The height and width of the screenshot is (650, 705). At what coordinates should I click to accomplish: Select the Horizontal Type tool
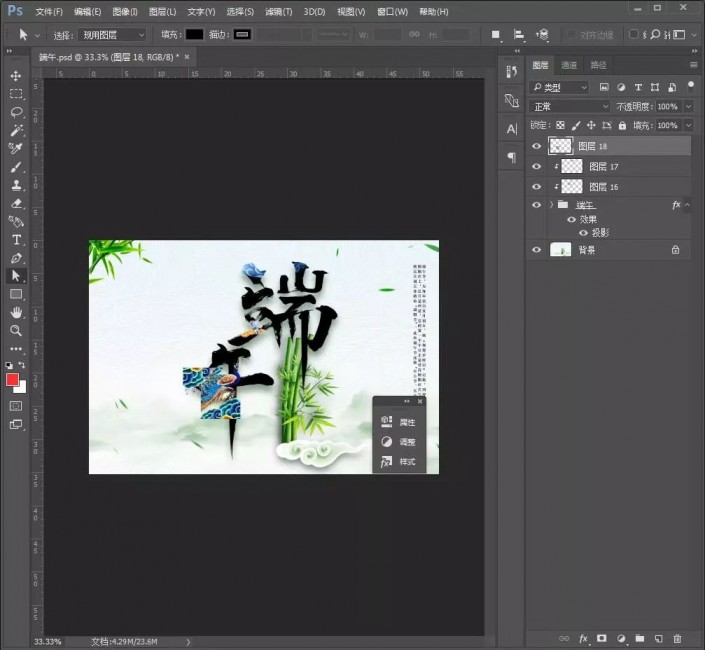click(16, 240)
